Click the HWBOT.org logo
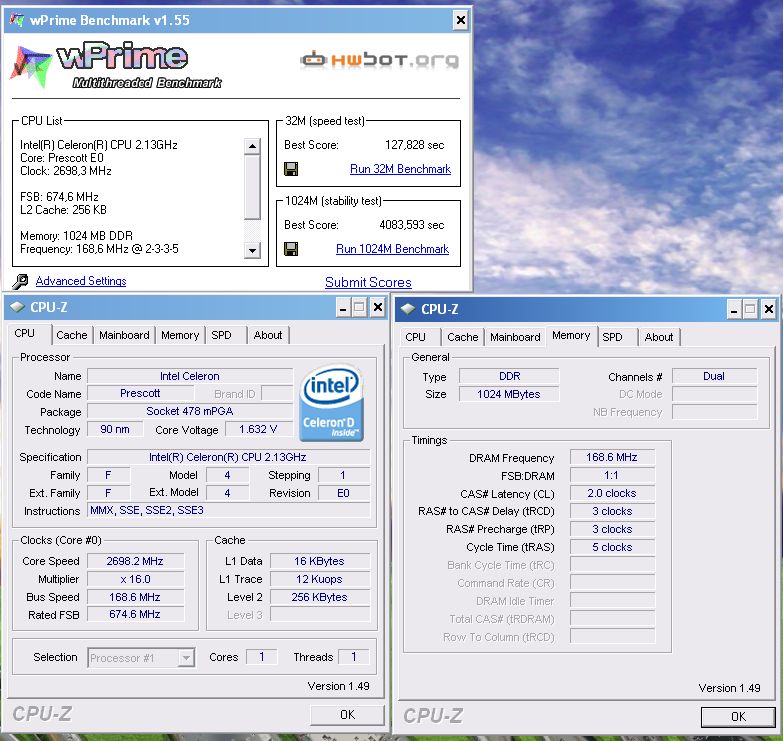Screen dimensions: 783x741 tap(380, 60)
